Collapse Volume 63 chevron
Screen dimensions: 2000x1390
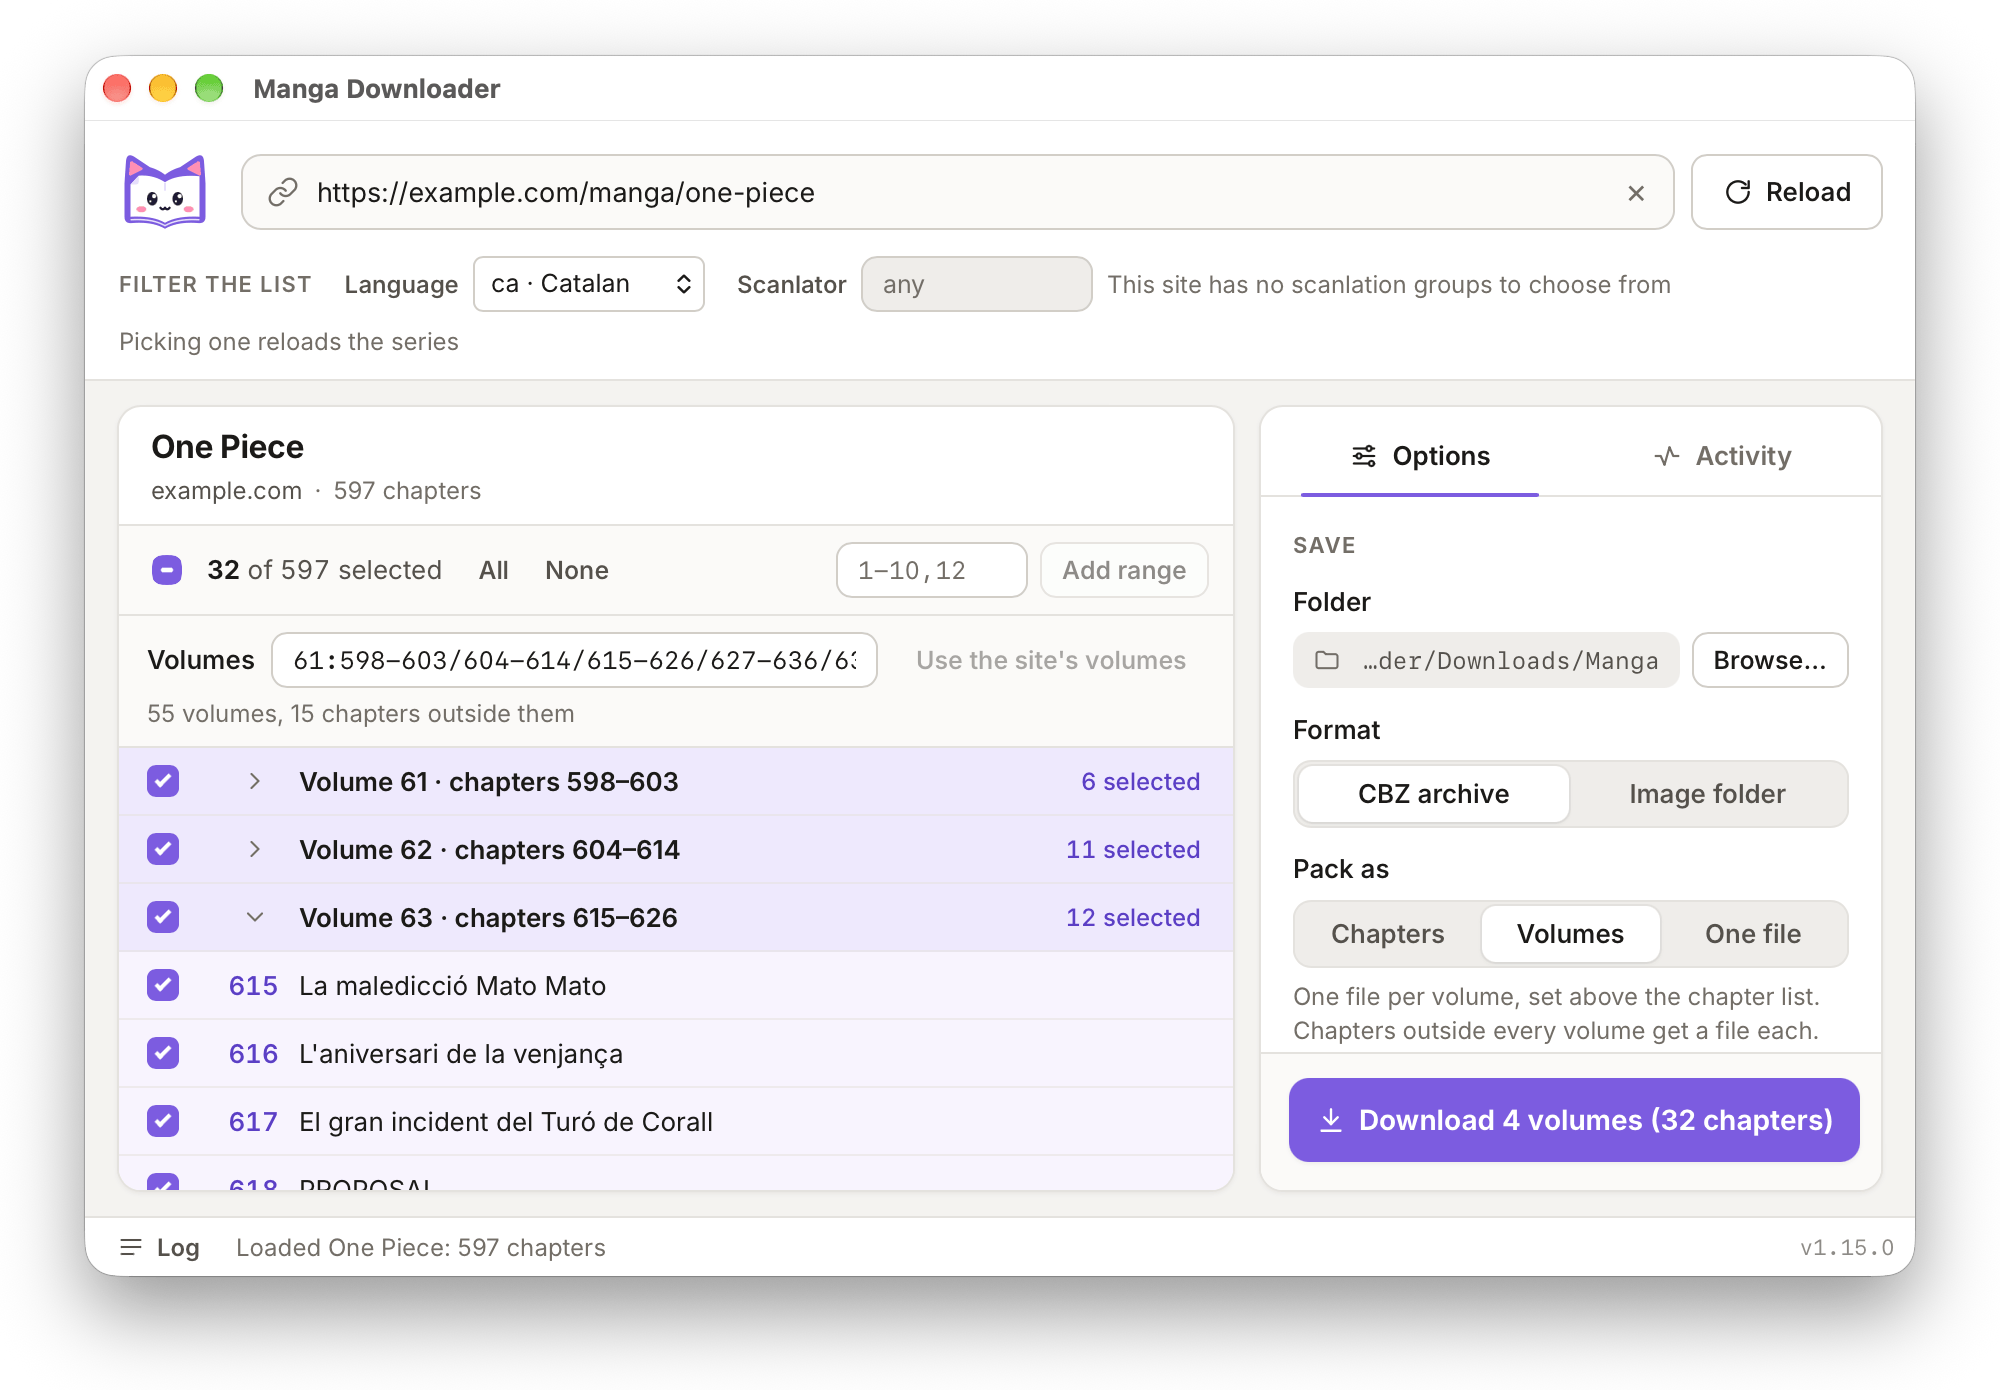pyautogui.click(x=255, y=917)
